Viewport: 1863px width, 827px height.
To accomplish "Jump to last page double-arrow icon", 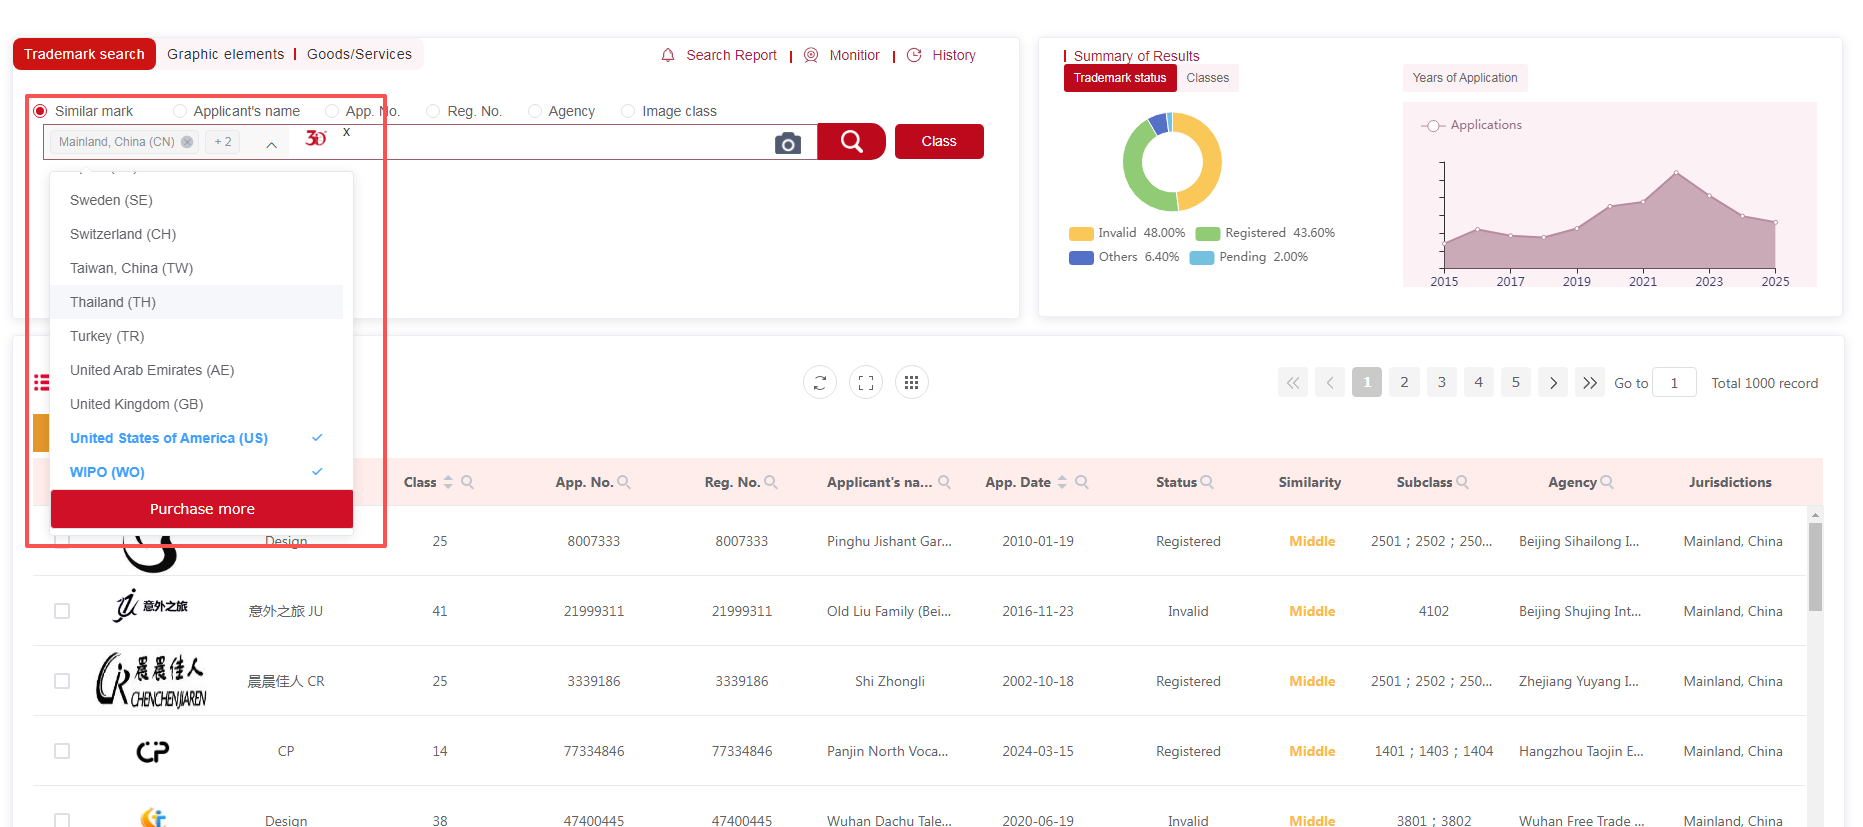I will 1590,383.
